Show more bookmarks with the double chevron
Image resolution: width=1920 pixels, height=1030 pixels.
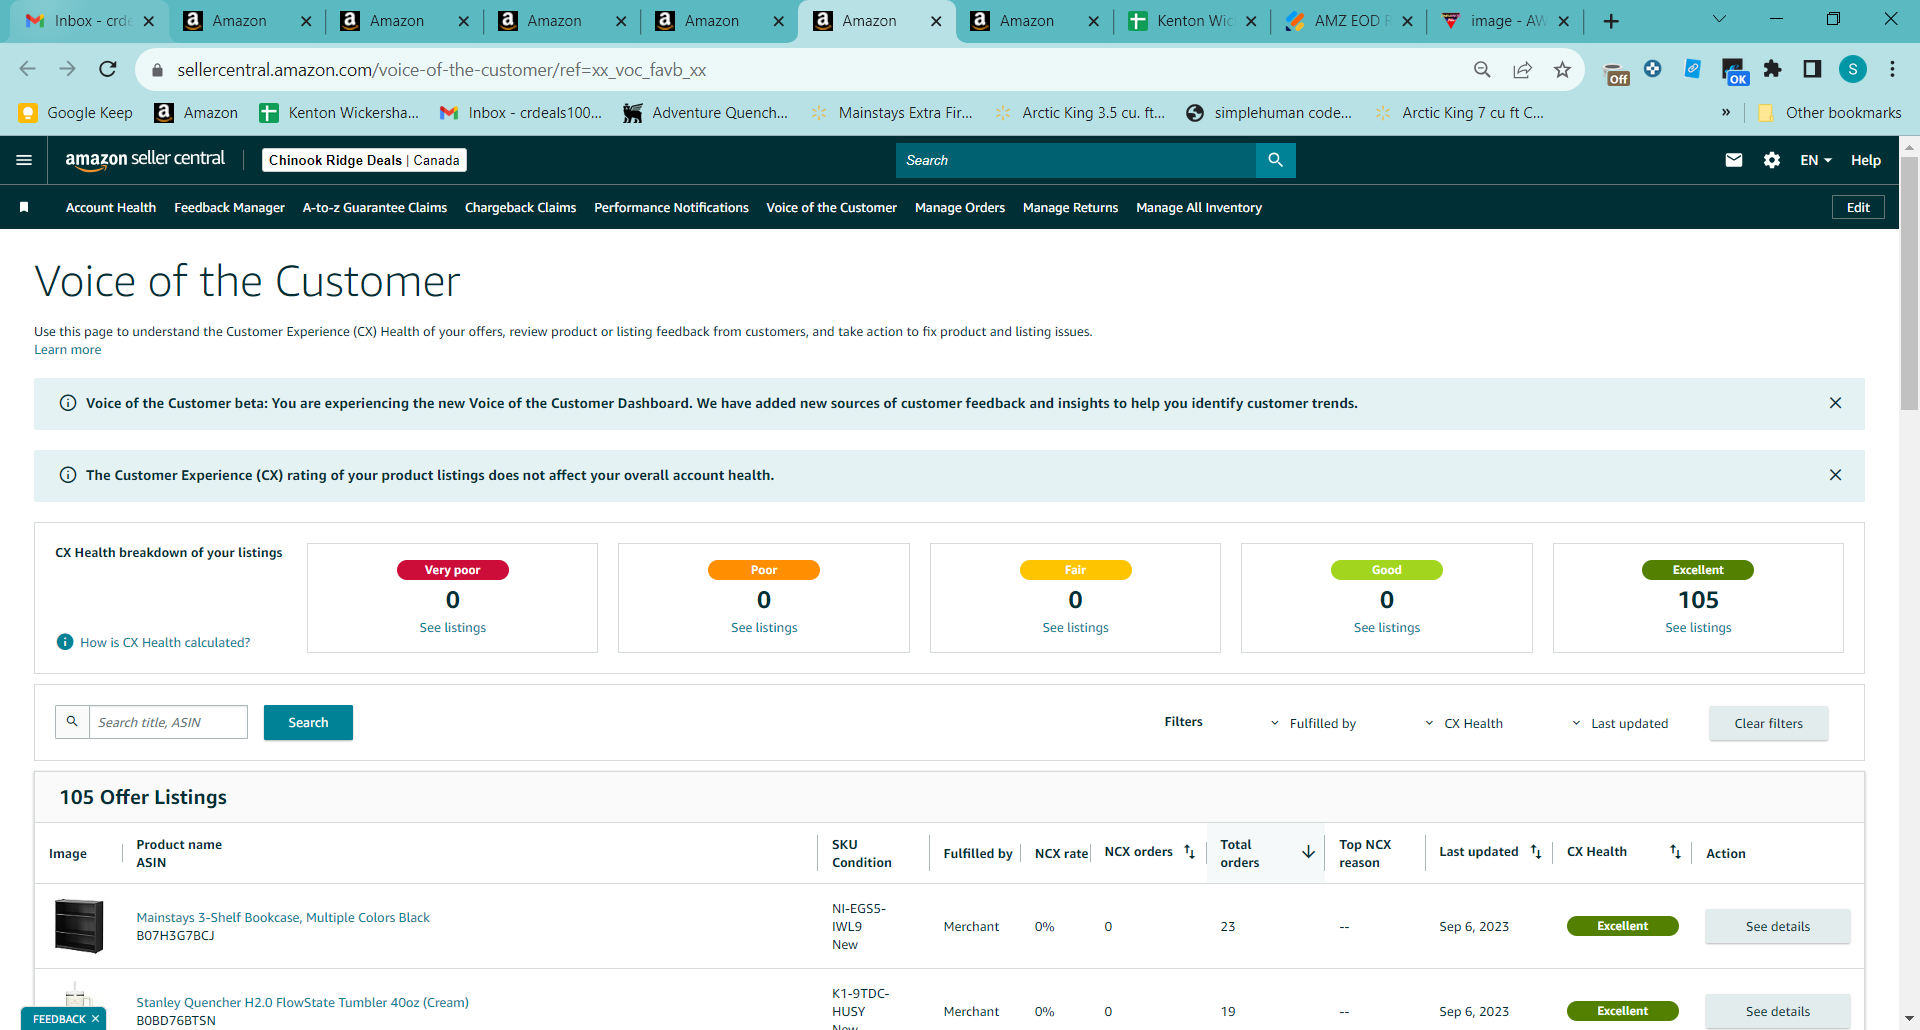tap(1726, 112)
